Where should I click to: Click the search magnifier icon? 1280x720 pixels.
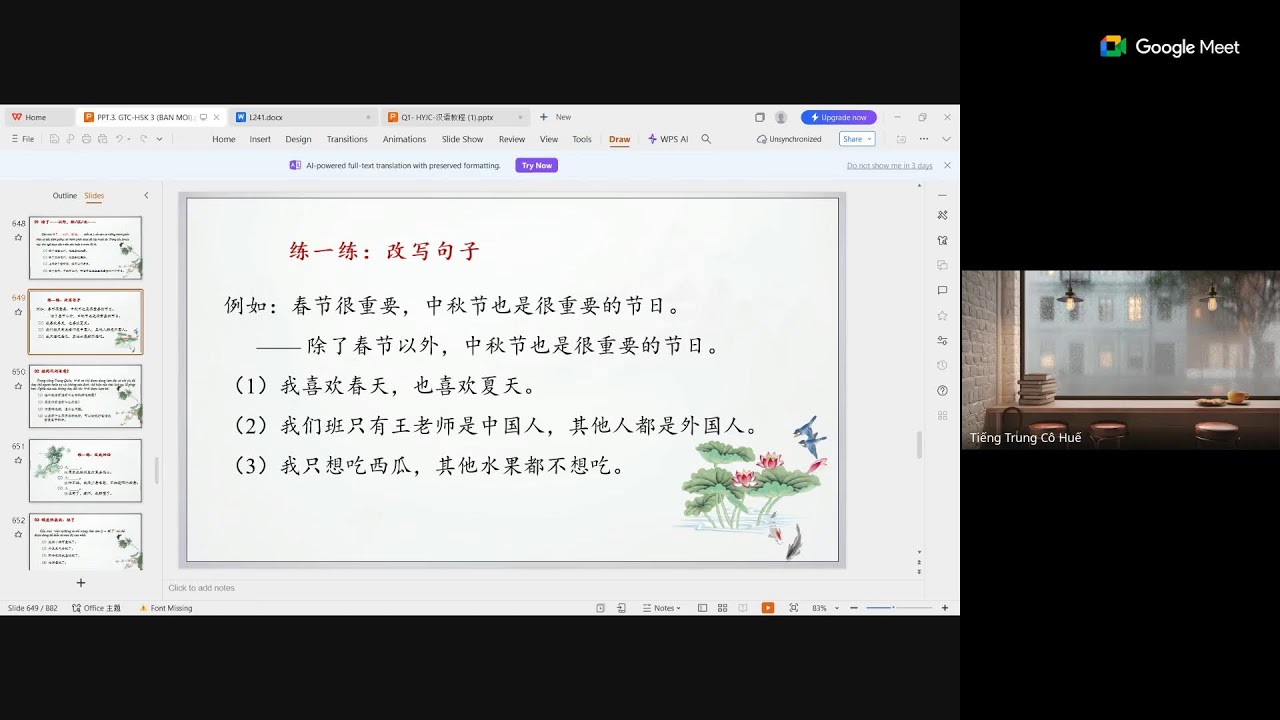pyautogui.click(x=706, y=139)
